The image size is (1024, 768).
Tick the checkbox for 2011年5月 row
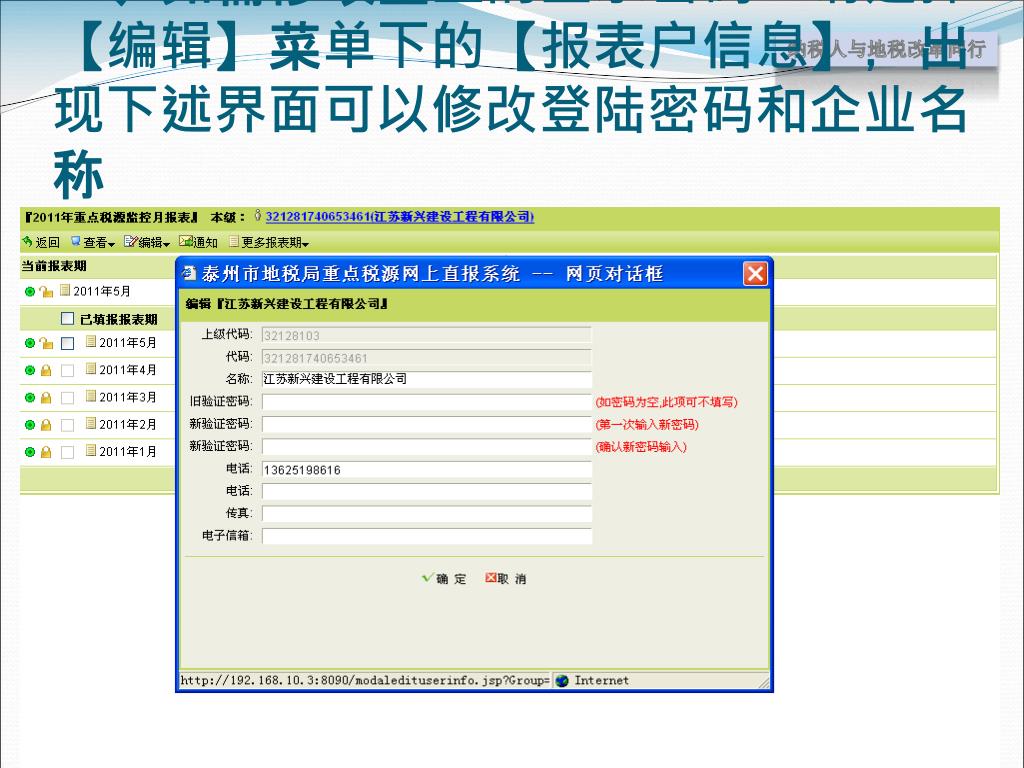(67, 343)
